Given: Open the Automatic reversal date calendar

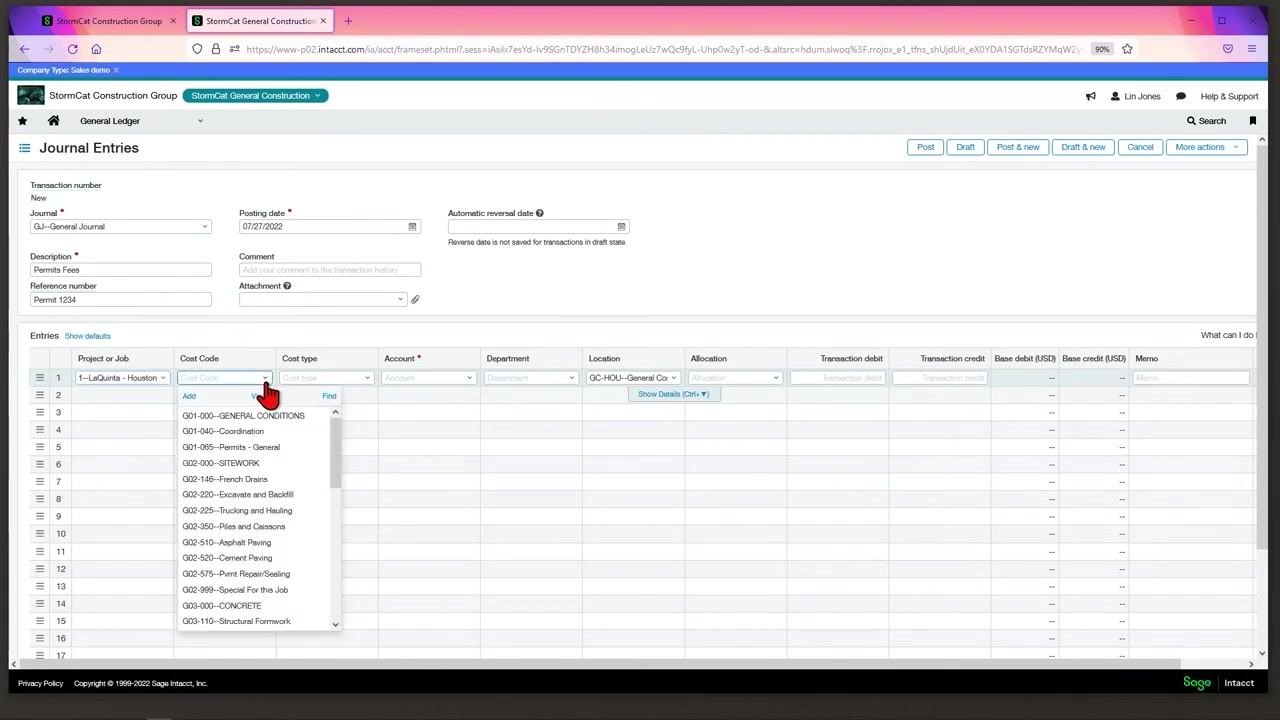Looking at the screenshot, I should pyautogui.click(x=621, y=227).
